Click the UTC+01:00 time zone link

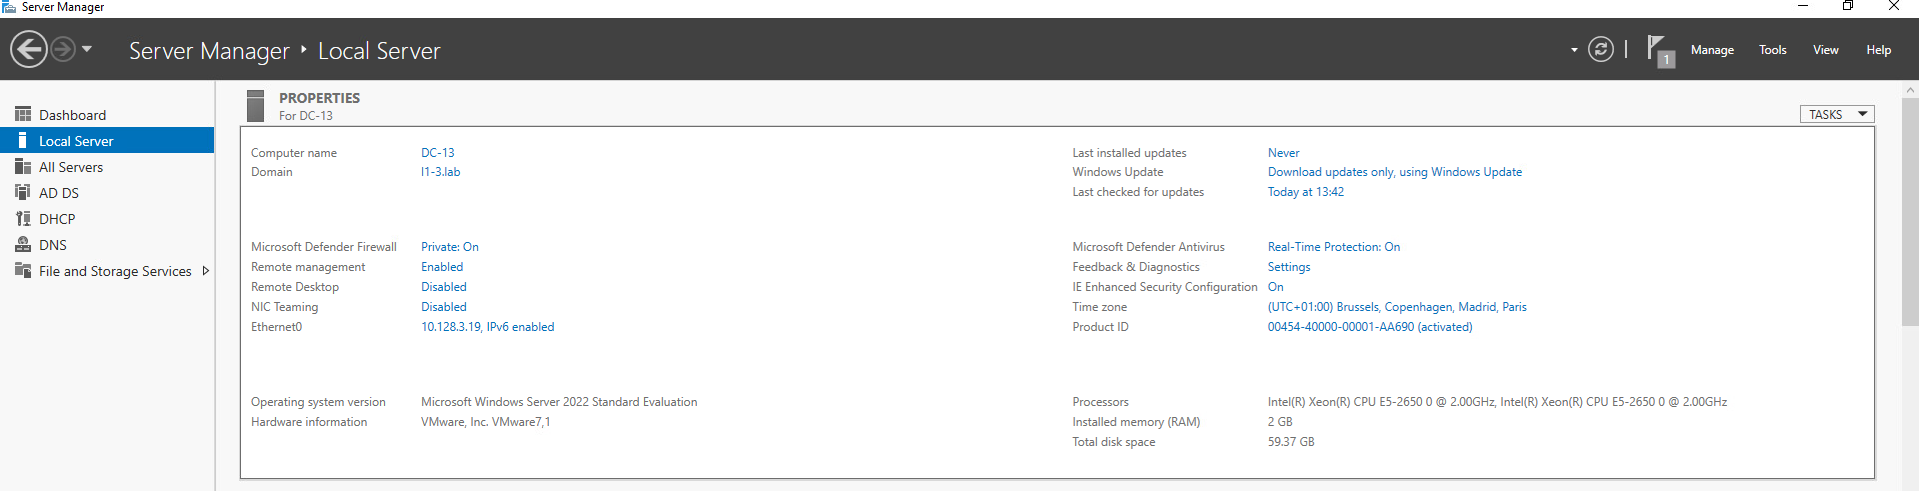(1396, 307)
